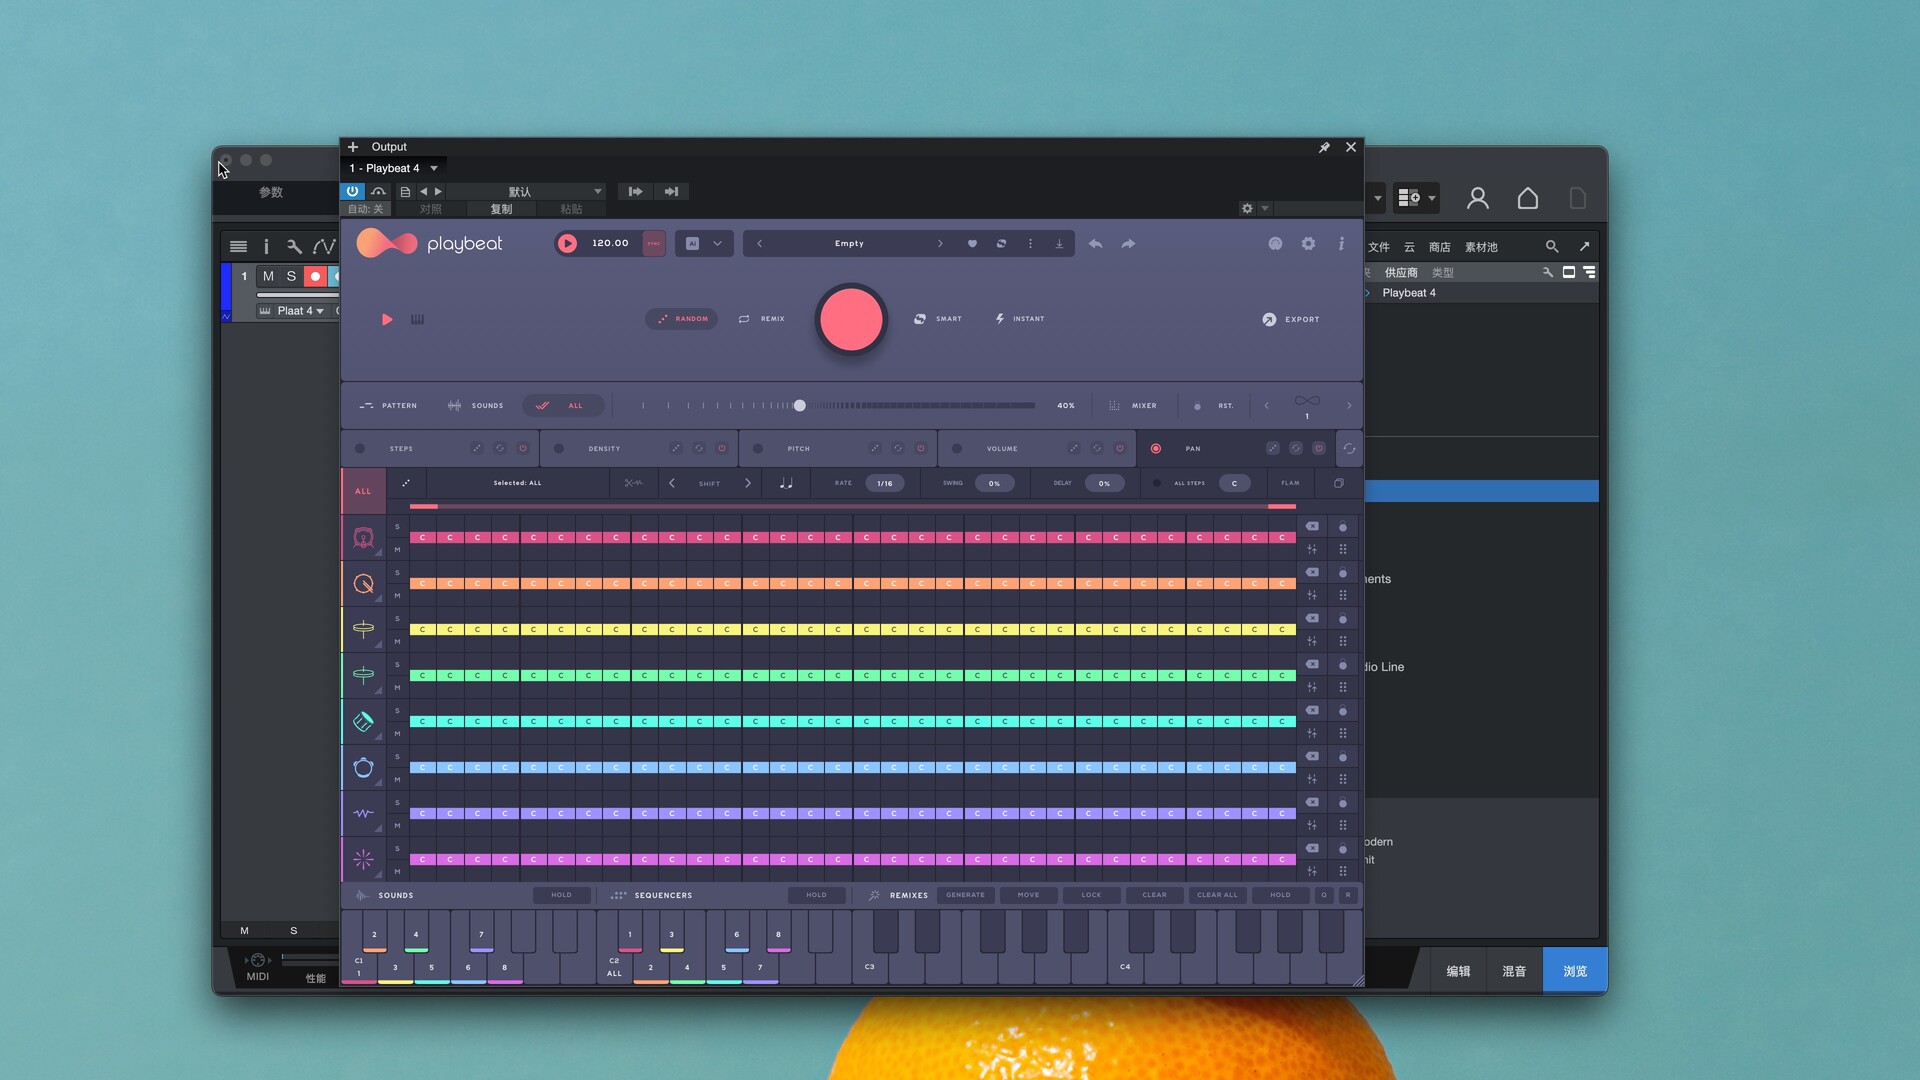The height and width of the screenshot is (1080, 1920).
Task: Toggle the plugin bypass power button
Action: coord(352,191)
